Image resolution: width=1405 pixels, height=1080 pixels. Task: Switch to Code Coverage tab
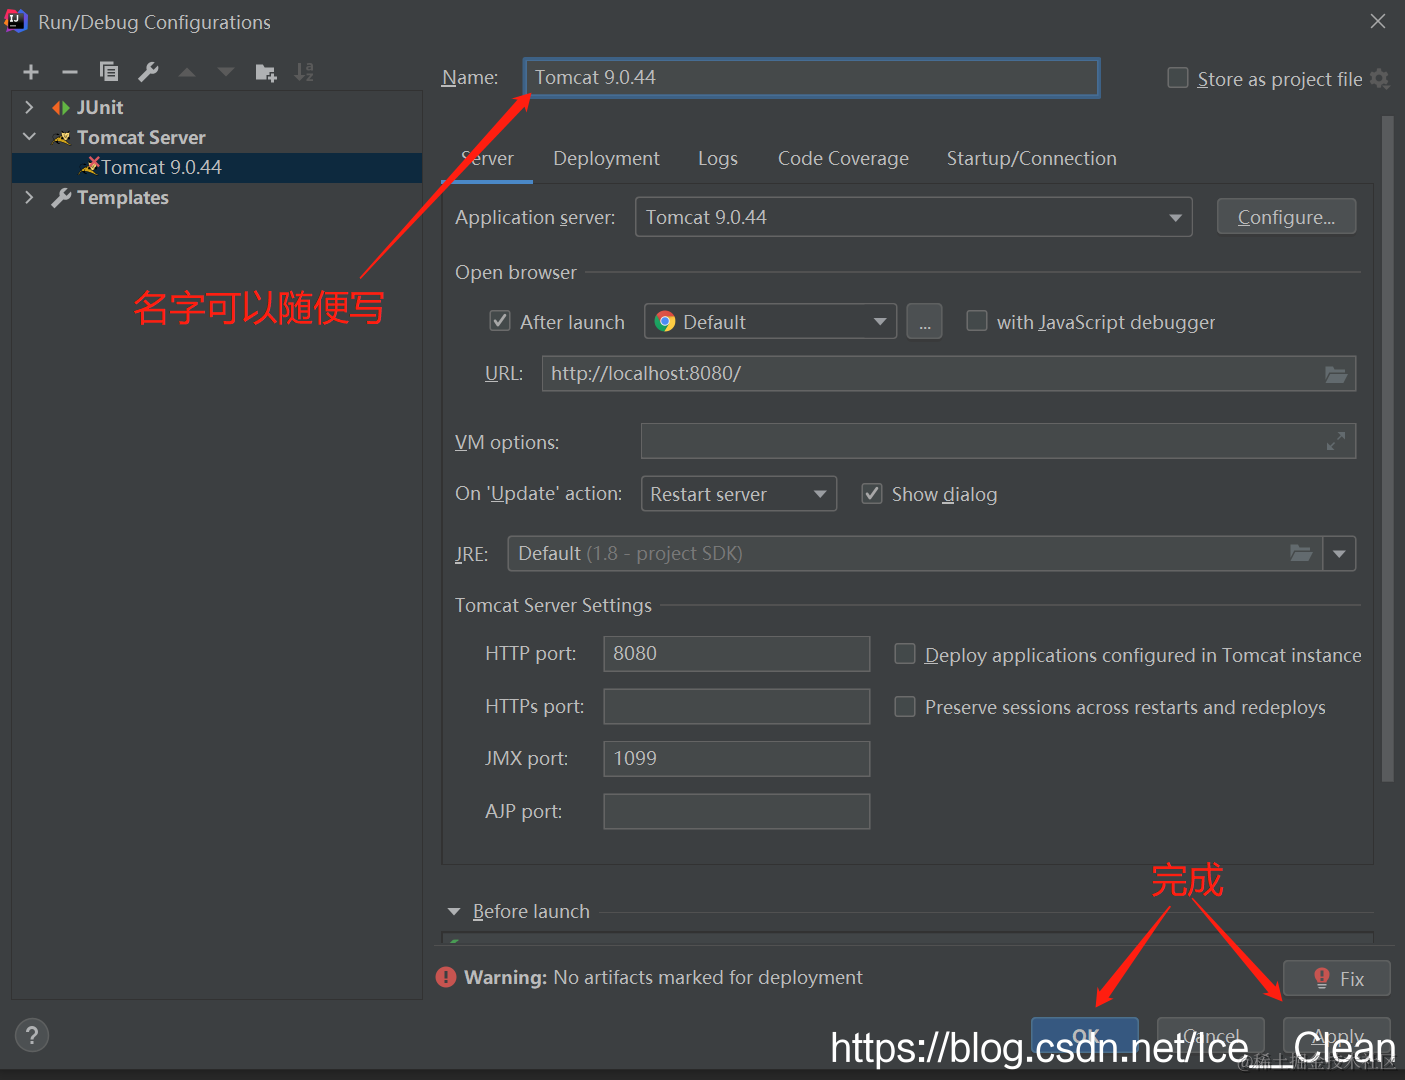pyautogui.click(x=843, y=158)
